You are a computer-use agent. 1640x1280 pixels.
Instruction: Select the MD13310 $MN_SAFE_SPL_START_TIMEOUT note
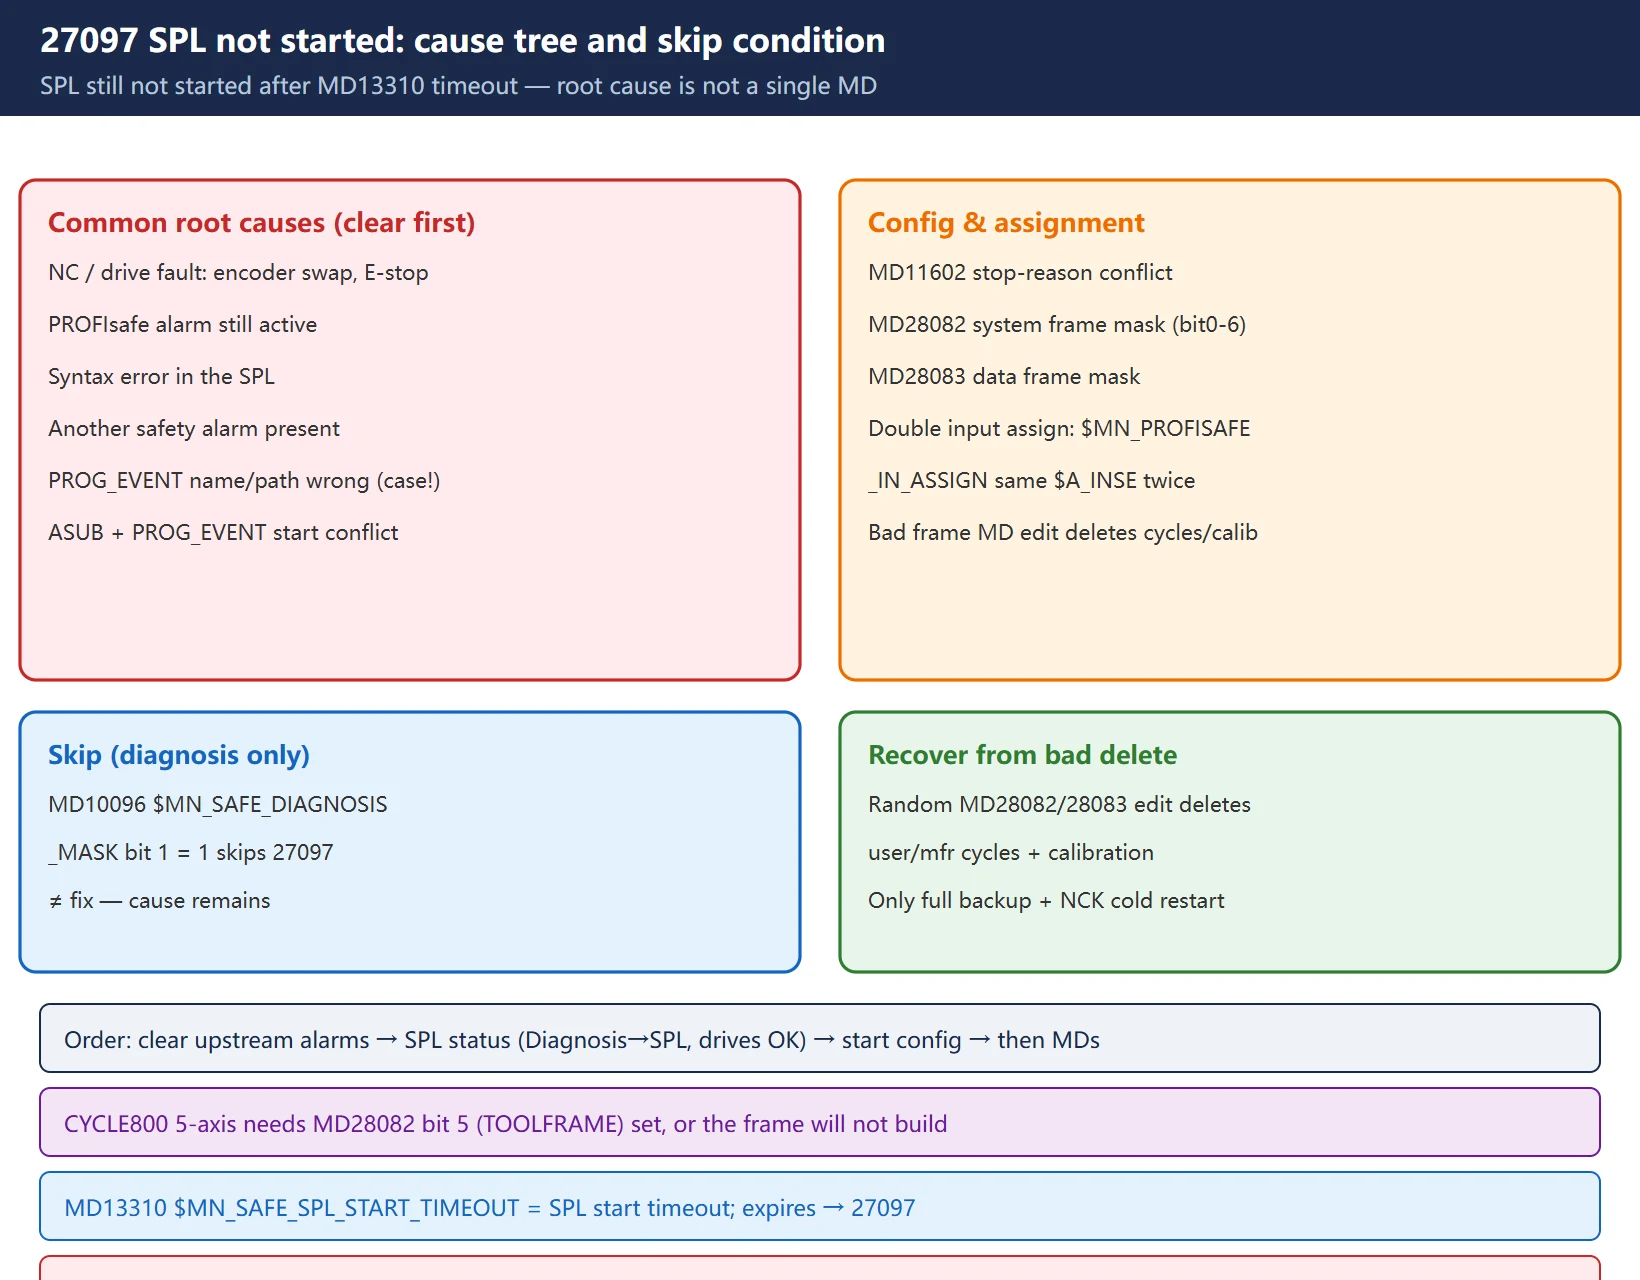(820, 1207)
